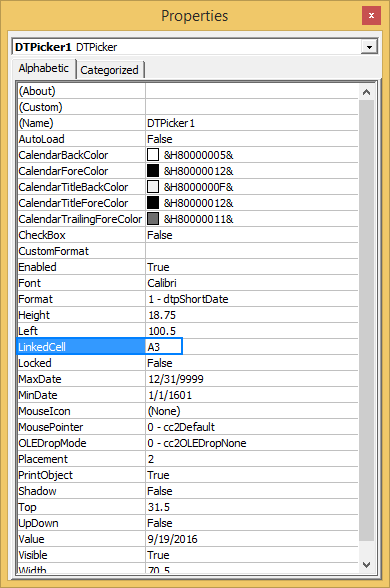Click the CalendarTitleBackColor light gray swatch
This screenshot has height=588, width=390.
click(153, 187)
